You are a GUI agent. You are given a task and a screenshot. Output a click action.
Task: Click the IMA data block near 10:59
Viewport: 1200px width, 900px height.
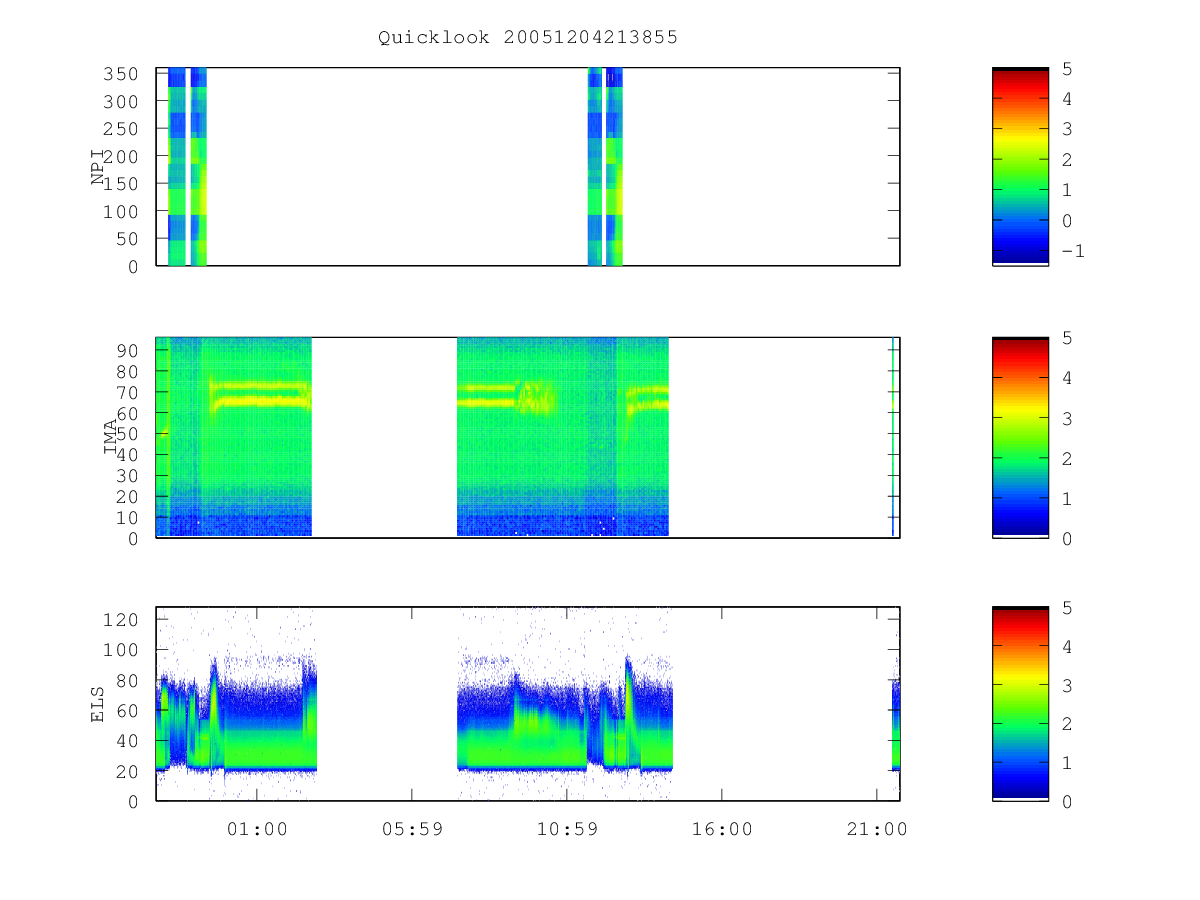click(x=562, y=437)
